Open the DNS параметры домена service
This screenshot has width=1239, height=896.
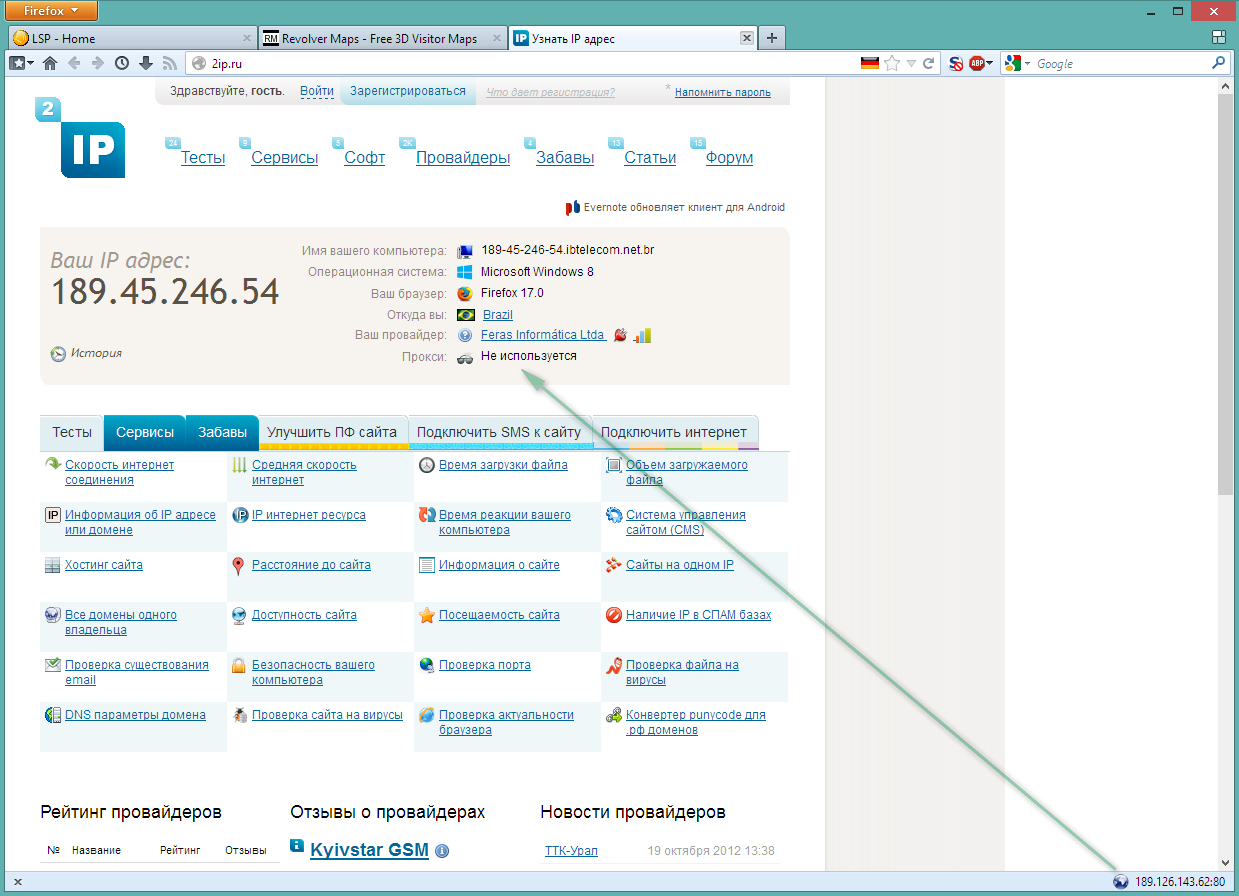(135, 715)
